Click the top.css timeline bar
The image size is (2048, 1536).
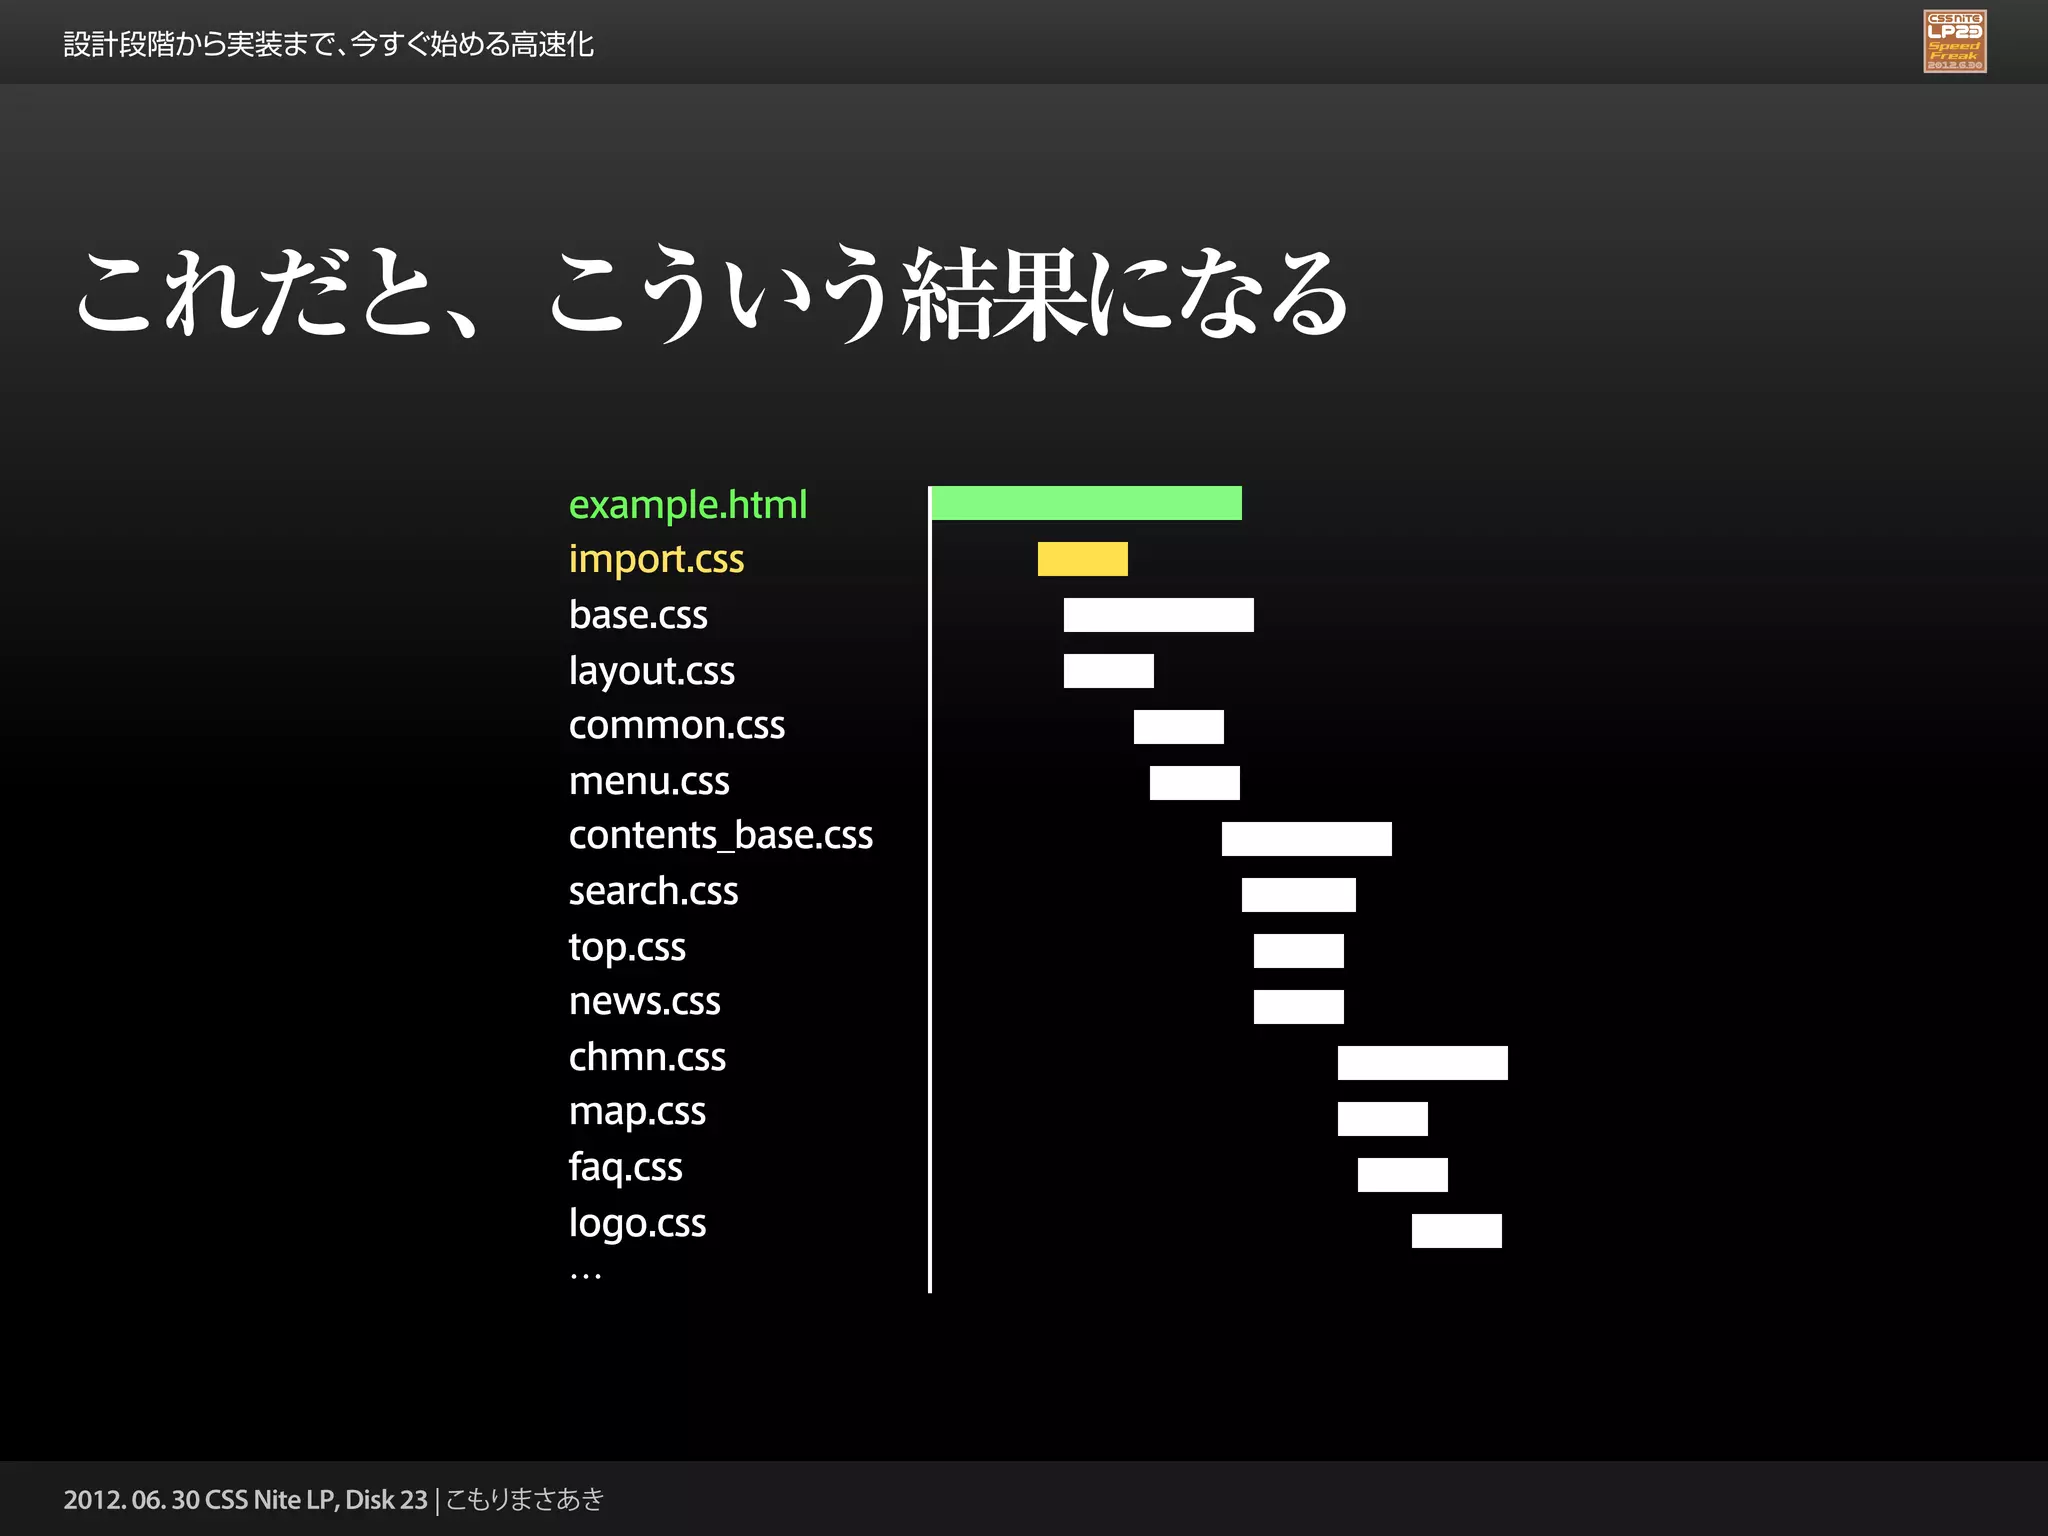[1299, 951]
